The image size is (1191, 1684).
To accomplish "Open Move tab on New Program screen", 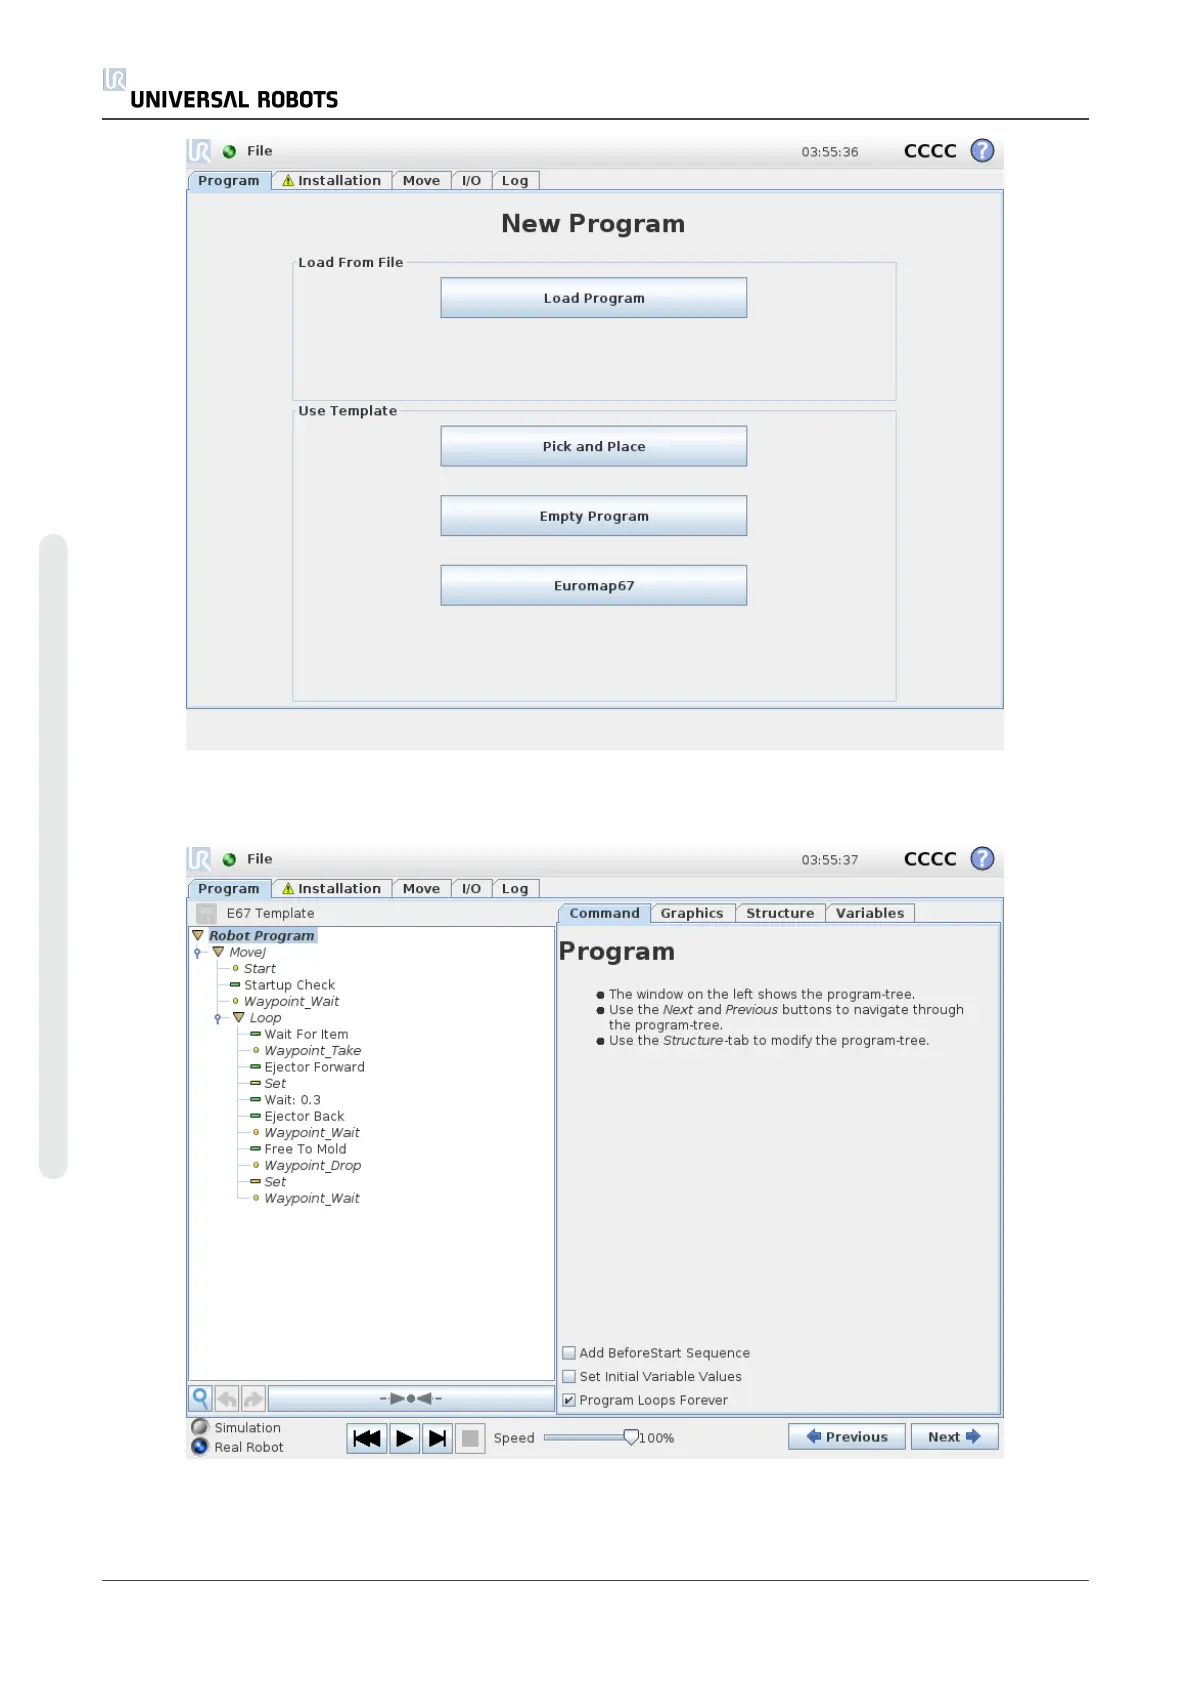I will click(421, 181).
